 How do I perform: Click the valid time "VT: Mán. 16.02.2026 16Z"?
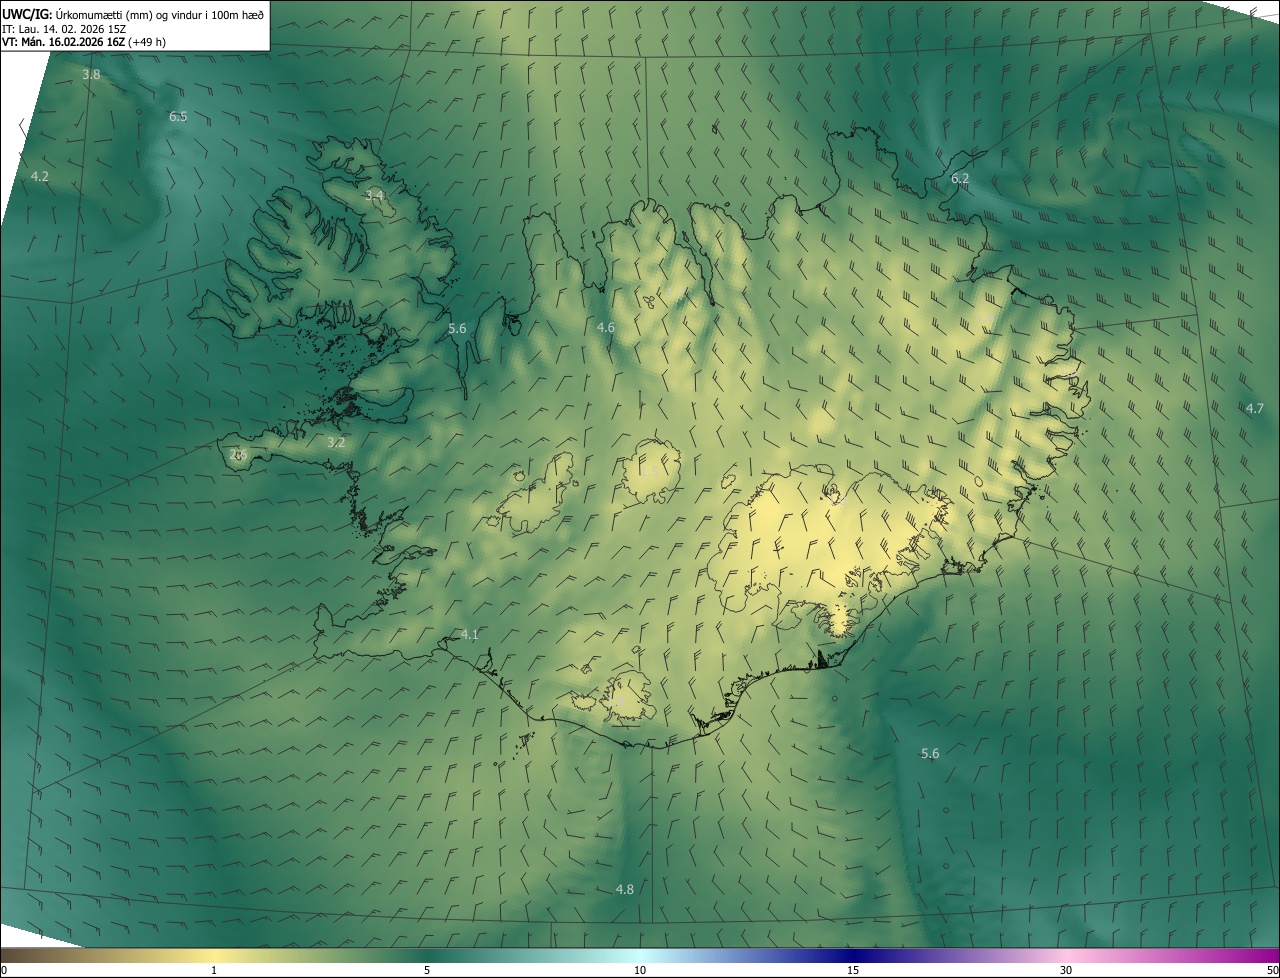(63, 42)
